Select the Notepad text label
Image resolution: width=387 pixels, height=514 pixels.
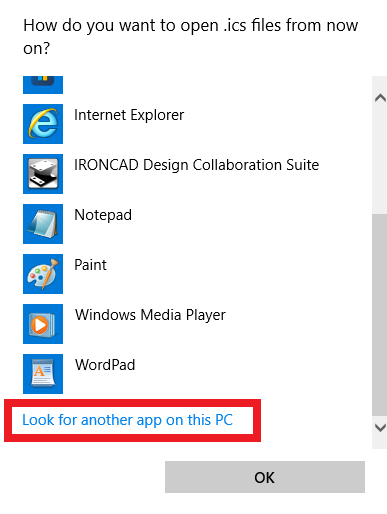103,215
